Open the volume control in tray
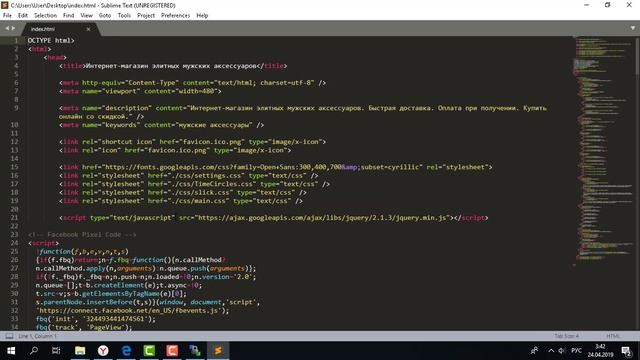Screen dimensions: 640x360 pos(562,351)
